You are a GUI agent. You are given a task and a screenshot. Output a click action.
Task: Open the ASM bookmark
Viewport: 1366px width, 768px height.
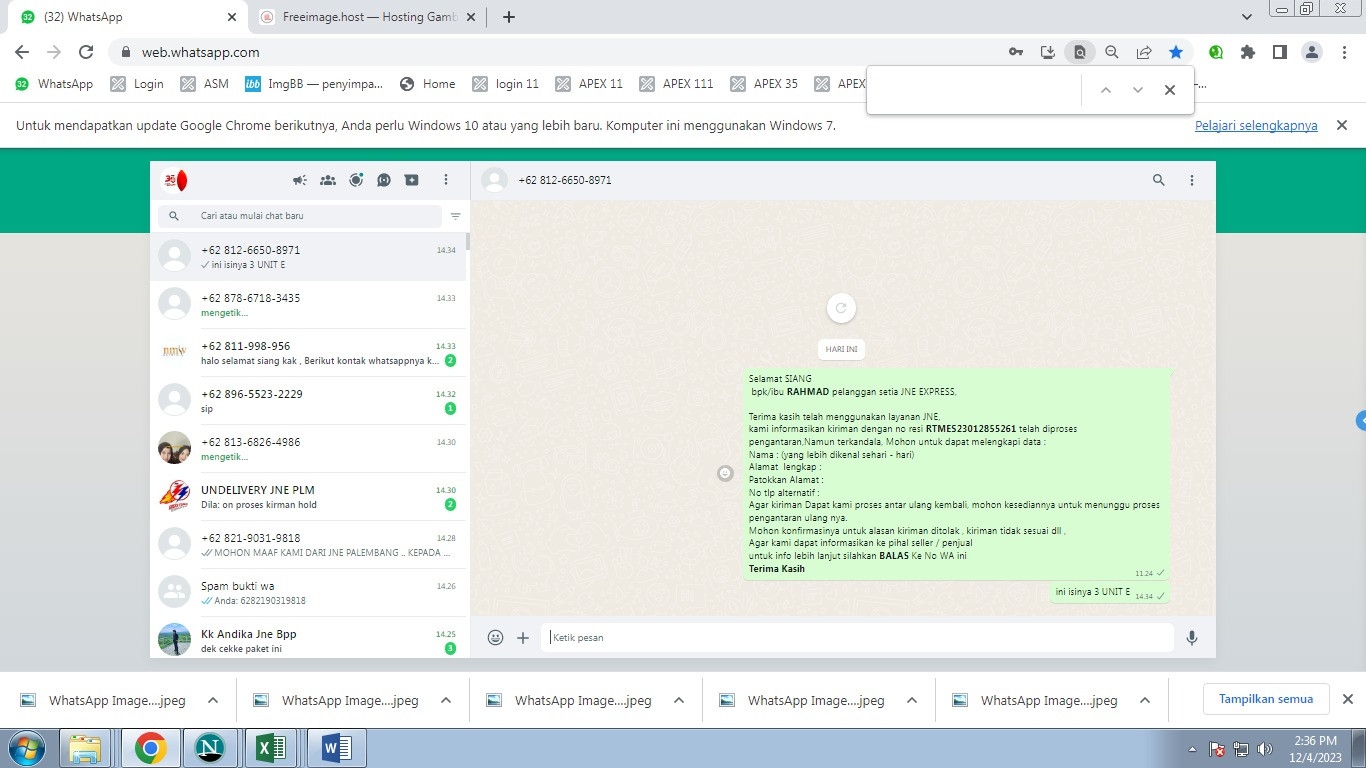click(x=205, y=84)
